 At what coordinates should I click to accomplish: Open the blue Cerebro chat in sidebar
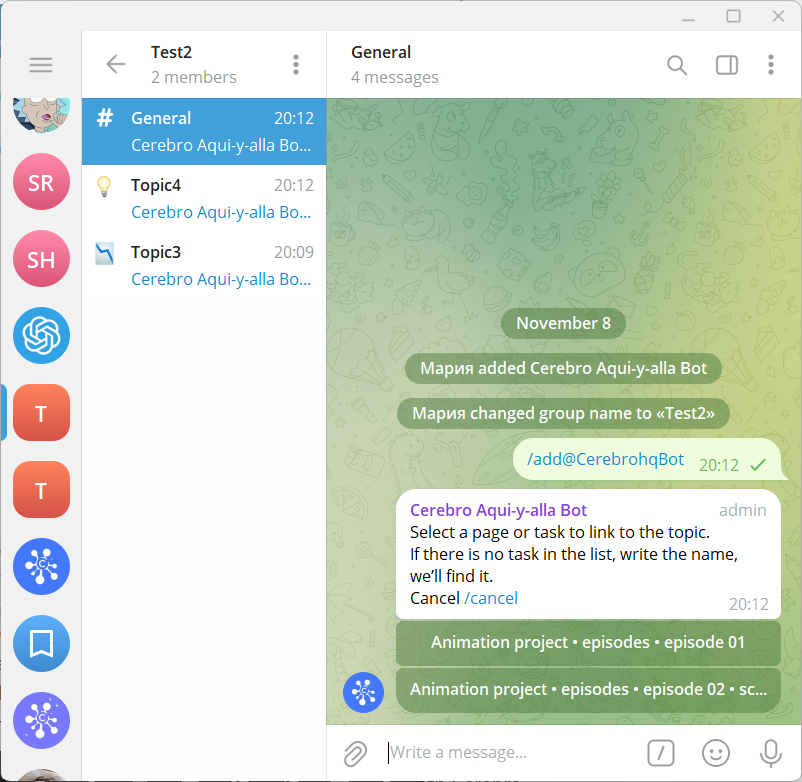pos(41,566)
